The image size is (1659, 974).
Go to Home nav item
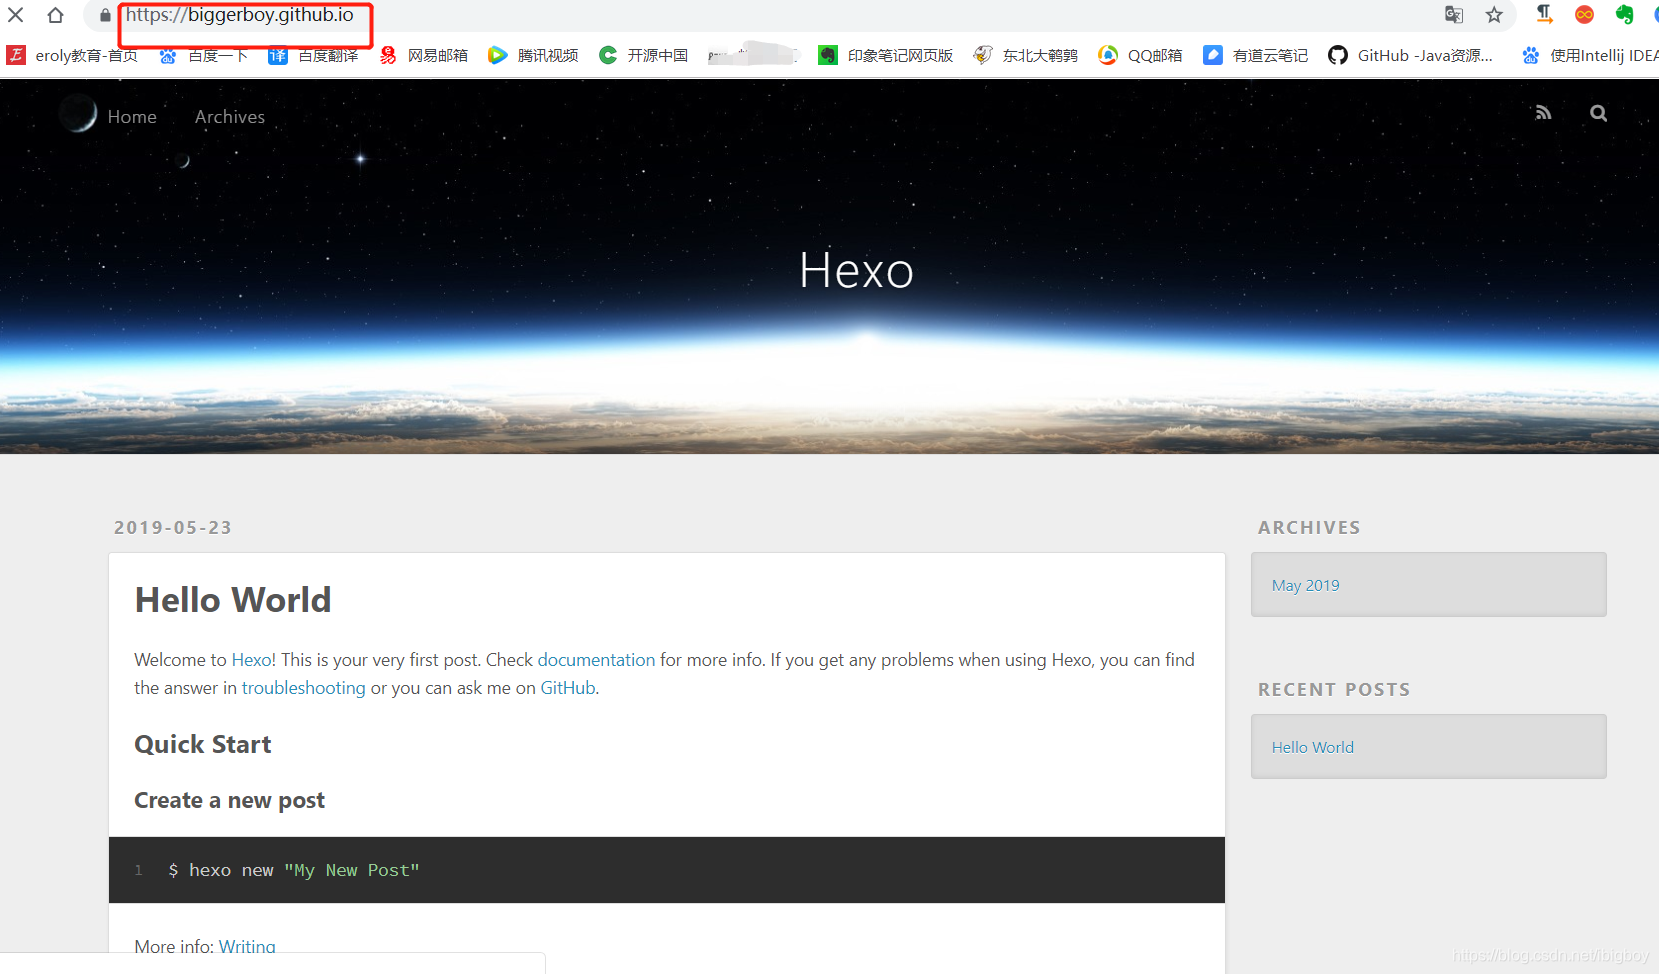coord(132,117)
